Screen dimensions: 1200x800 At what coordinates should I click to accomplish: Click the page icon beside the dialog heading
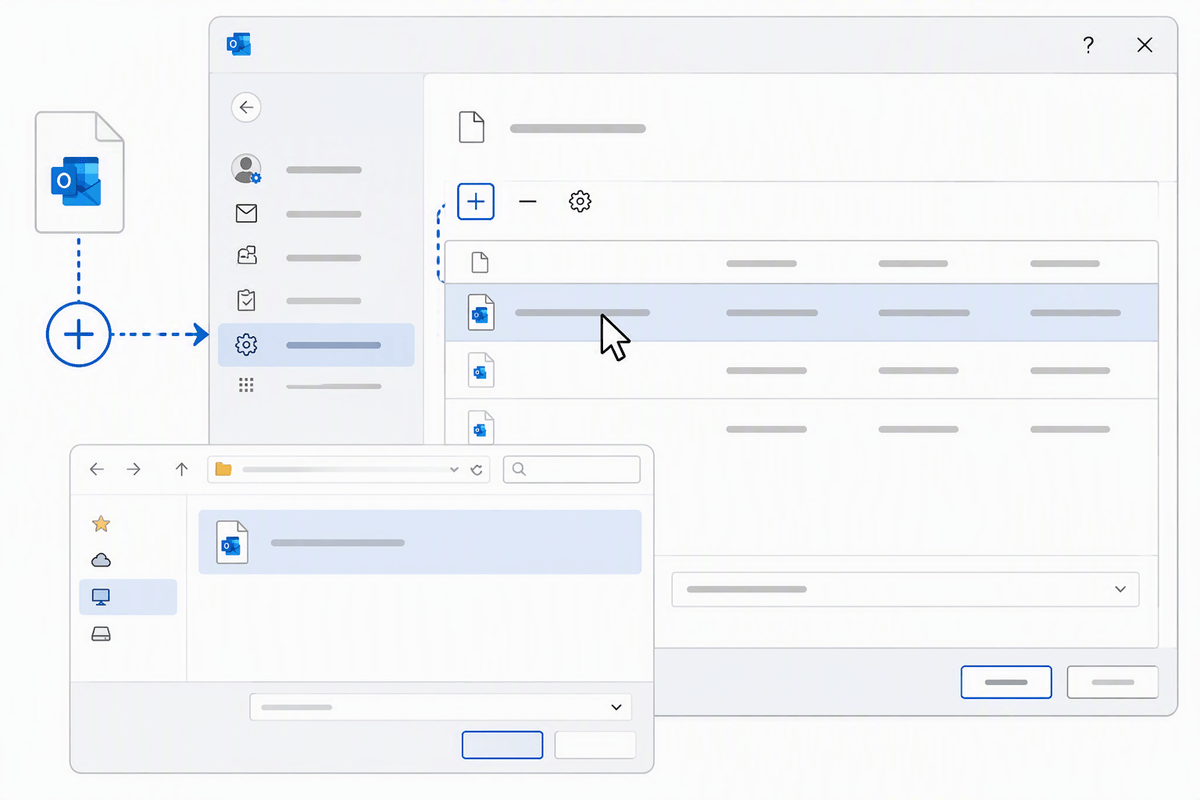tap(471, 127)
